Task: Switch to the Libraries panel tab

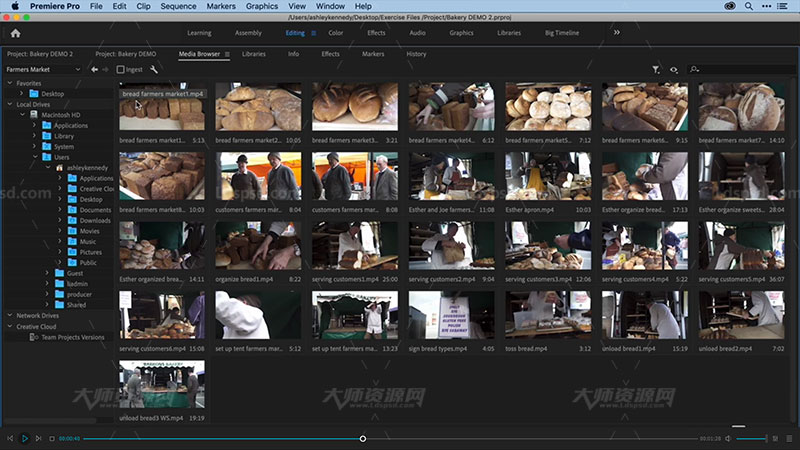Action: pyautogui.click(x=254, y=54)
